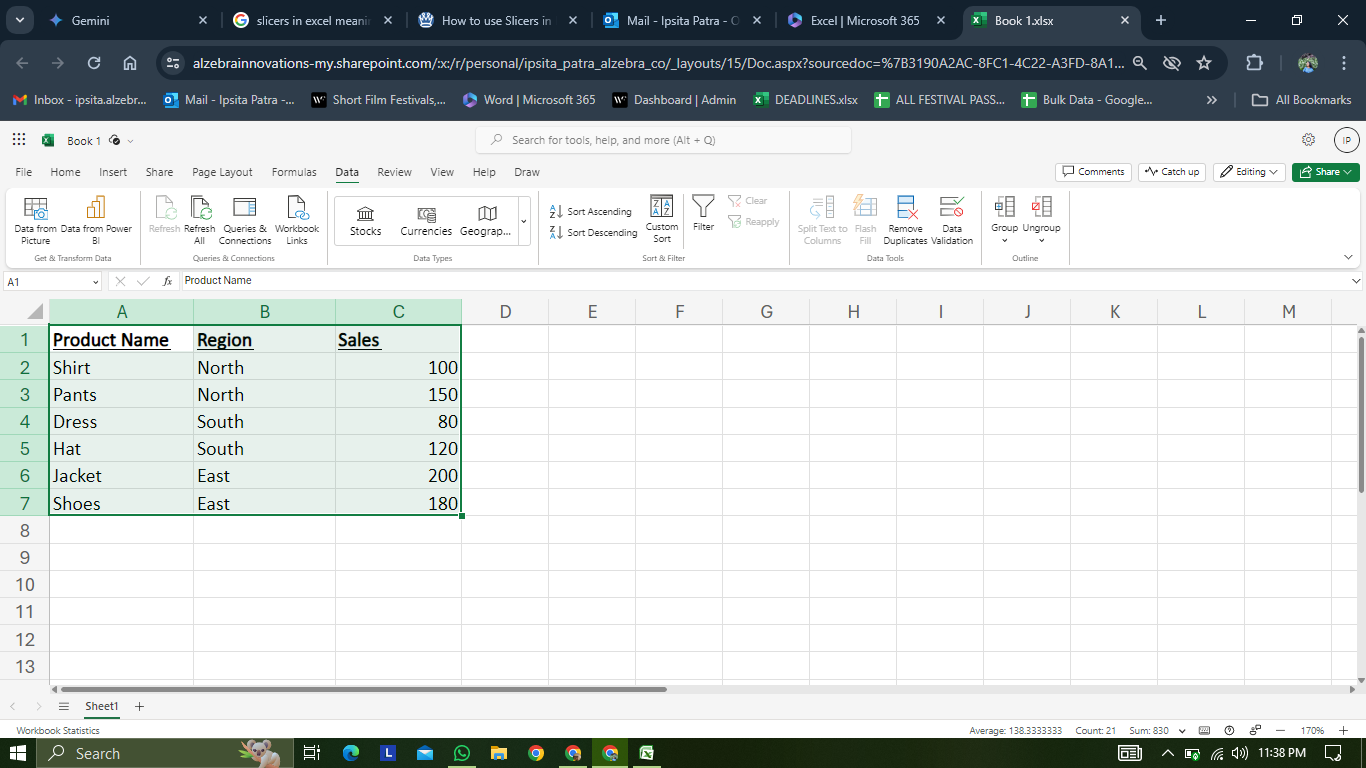Image resolution: width=1366 pixels, height=768 pixels.
Task: Open Windows Start menu
Action: pos(18,753)
